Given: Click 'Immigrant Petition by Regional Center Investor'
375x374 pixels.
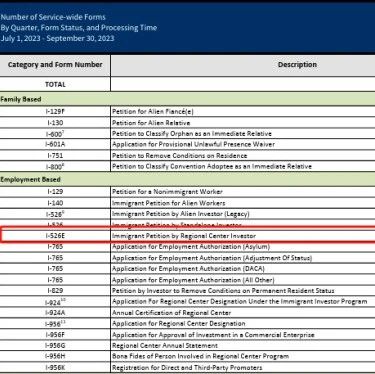Looking at the screenshot, I should tap(184, 236).
